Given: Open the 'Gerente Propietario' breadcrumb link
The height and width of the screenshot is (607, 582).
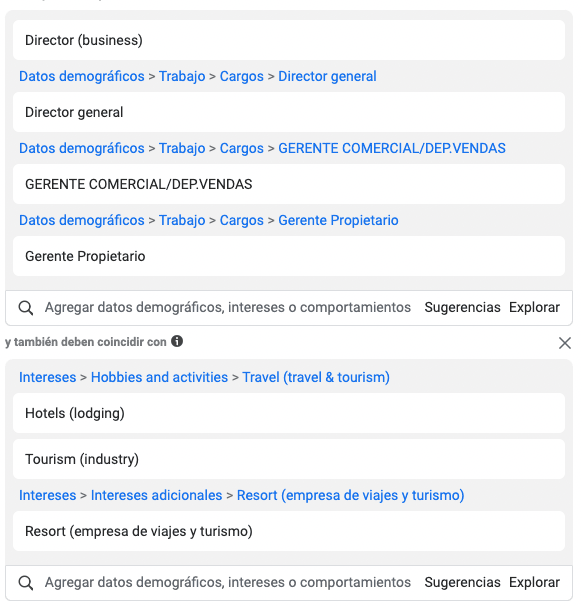Looking at the screenshot, I should pyautogui.click(x=338, y=220).
